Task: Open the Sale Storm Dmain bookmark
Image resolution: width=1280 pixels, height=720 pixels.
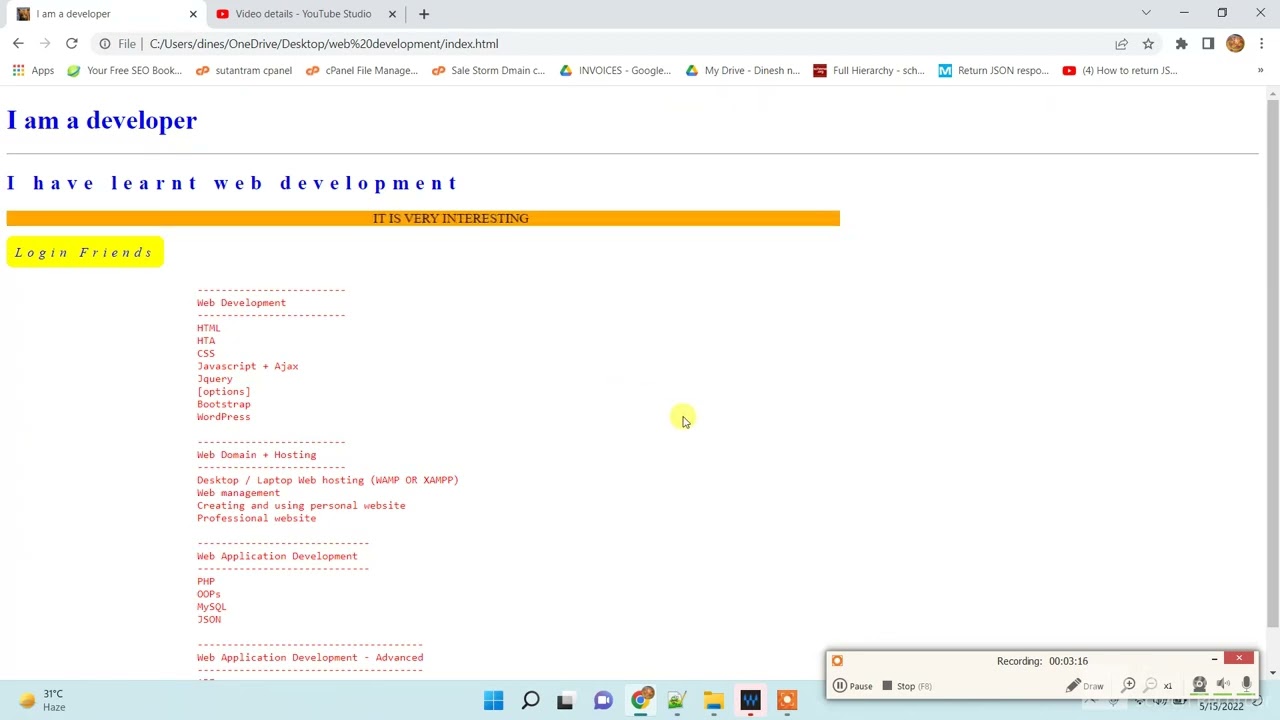Action: point(488,70)
